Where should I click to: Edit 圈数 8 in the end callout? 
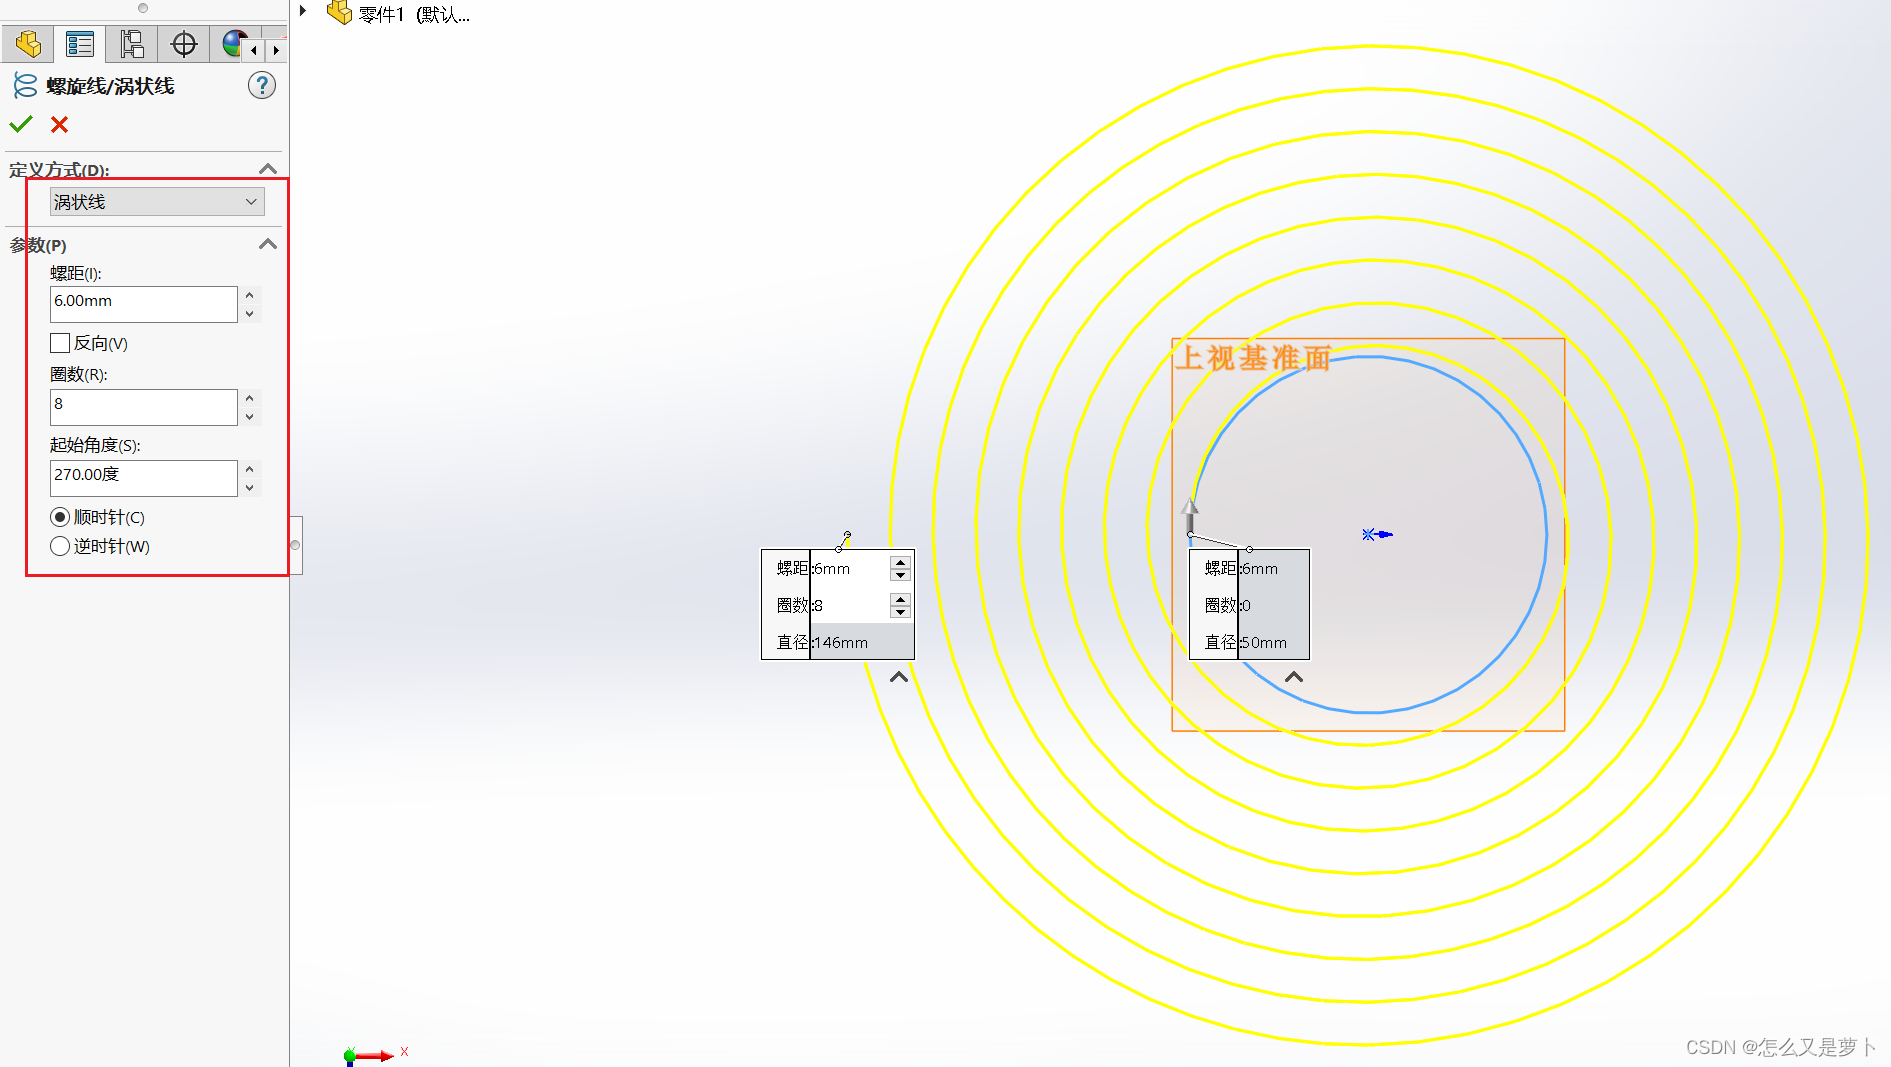pos(850,605)
